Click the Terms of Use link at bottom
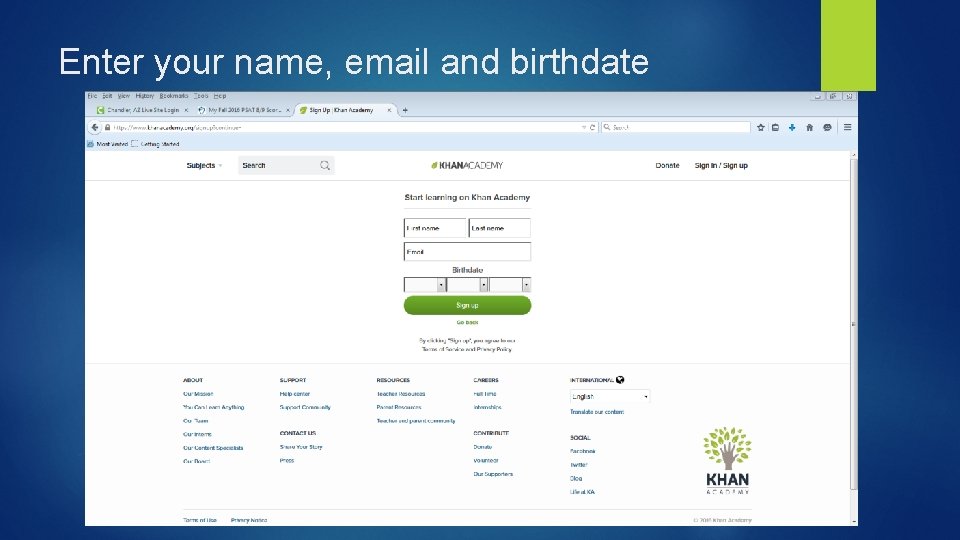Image resolution: width=960 pixels, height=540 pixels. point(200,520)
